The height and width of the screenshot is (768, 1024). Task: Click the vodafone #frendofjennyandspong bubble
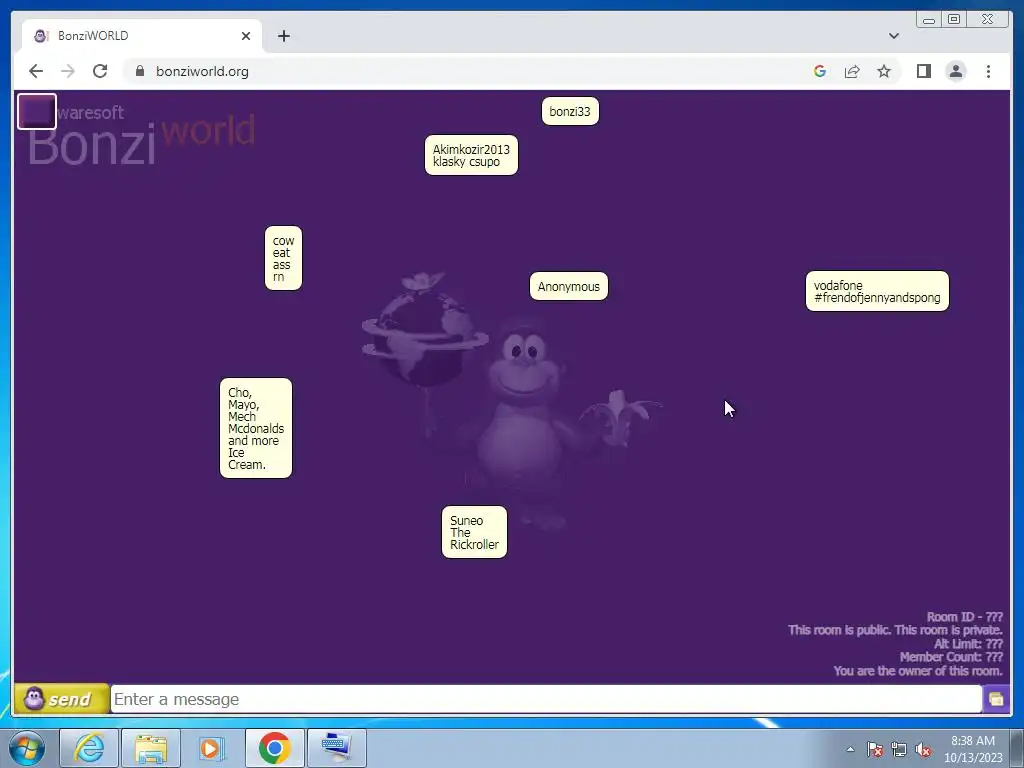[x=877, y=291]
